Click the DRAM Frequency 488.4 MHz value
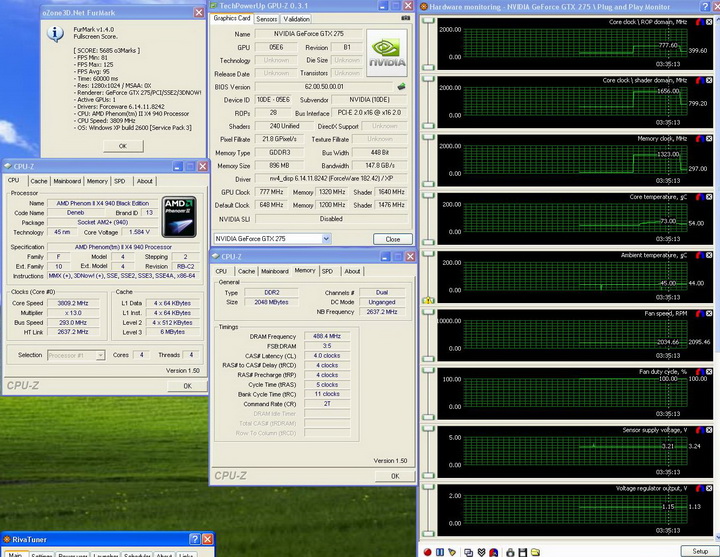The height and width of the screenshot is (557, 720). 327,336
